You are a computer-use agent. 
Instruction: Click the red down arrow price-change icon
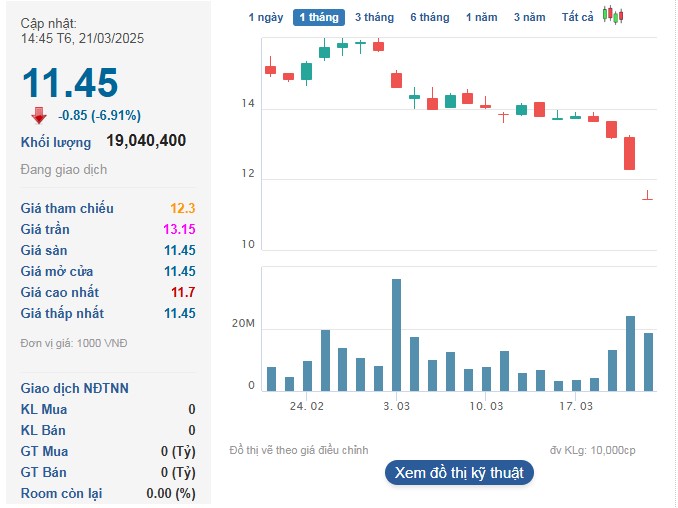(39, 114)
